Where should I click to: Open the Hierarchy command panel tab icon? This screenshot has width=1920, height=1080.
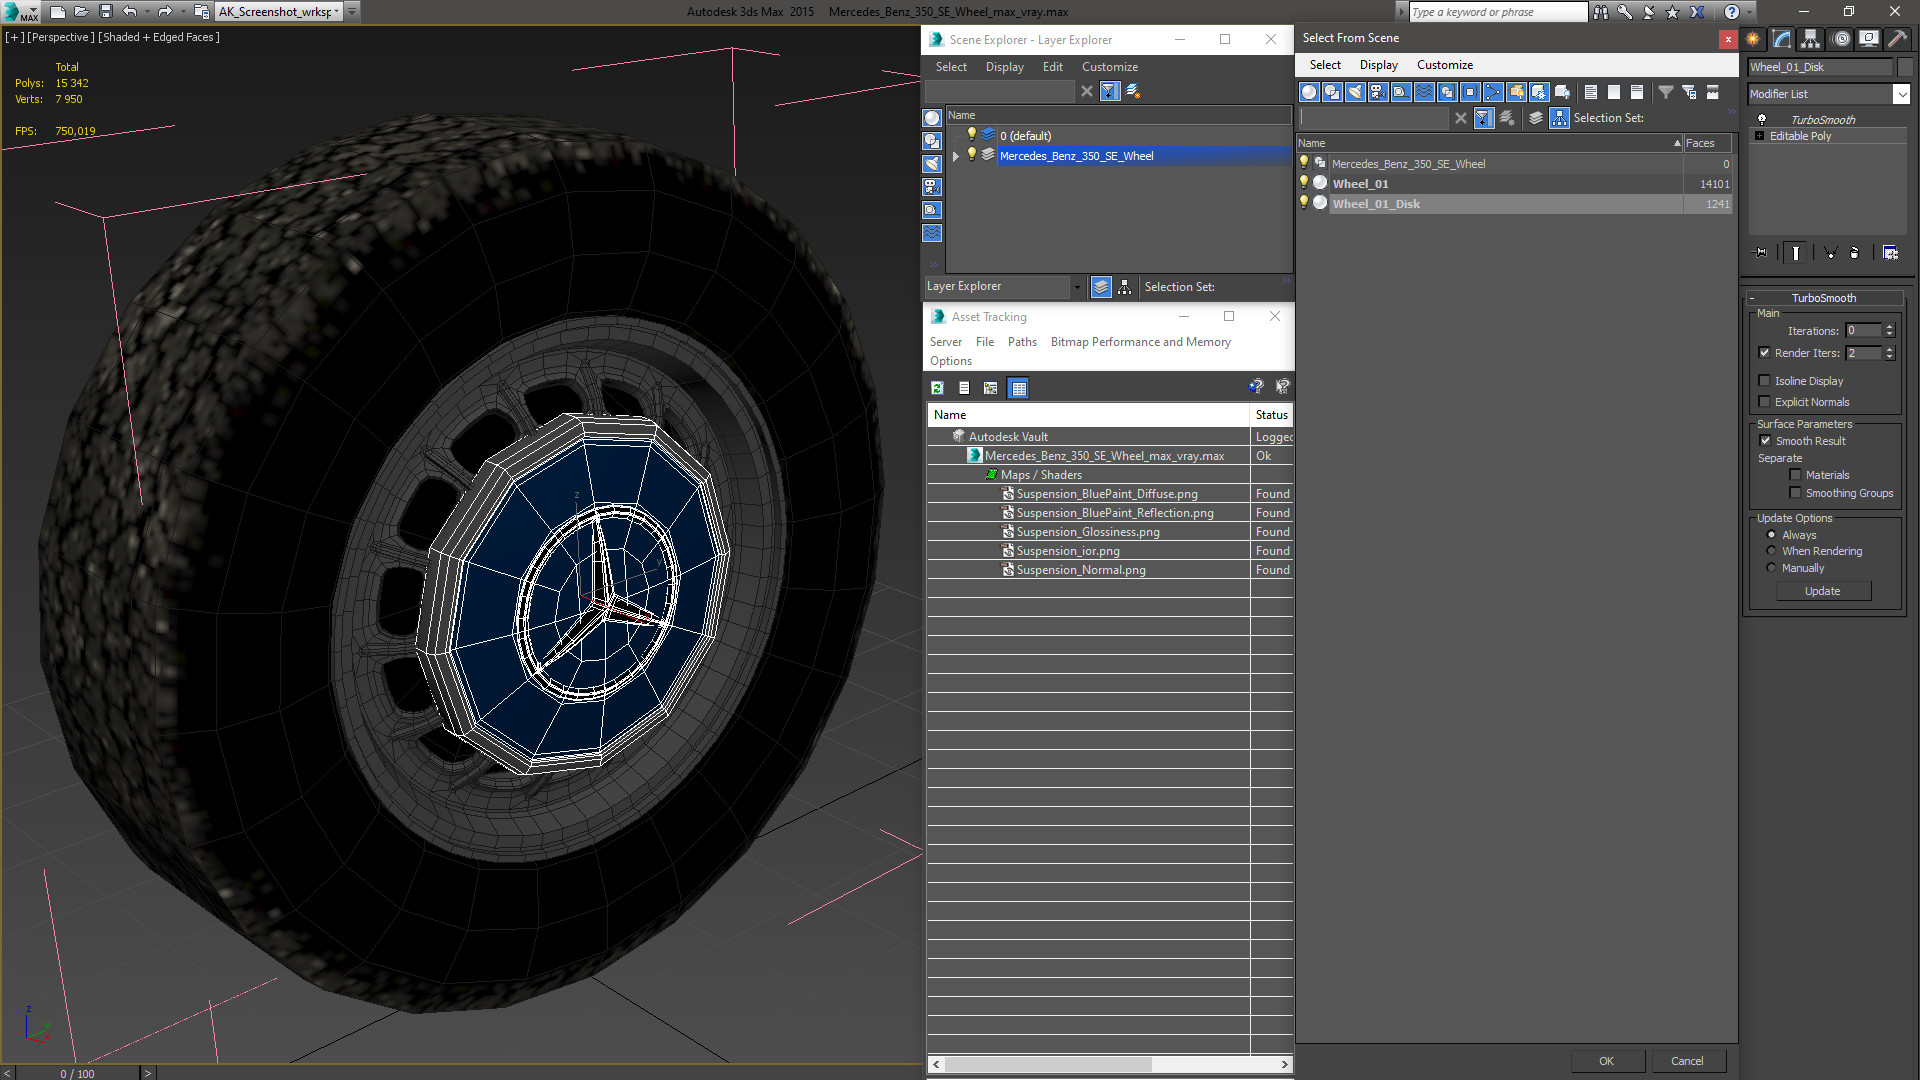[x=1811, y=39]
